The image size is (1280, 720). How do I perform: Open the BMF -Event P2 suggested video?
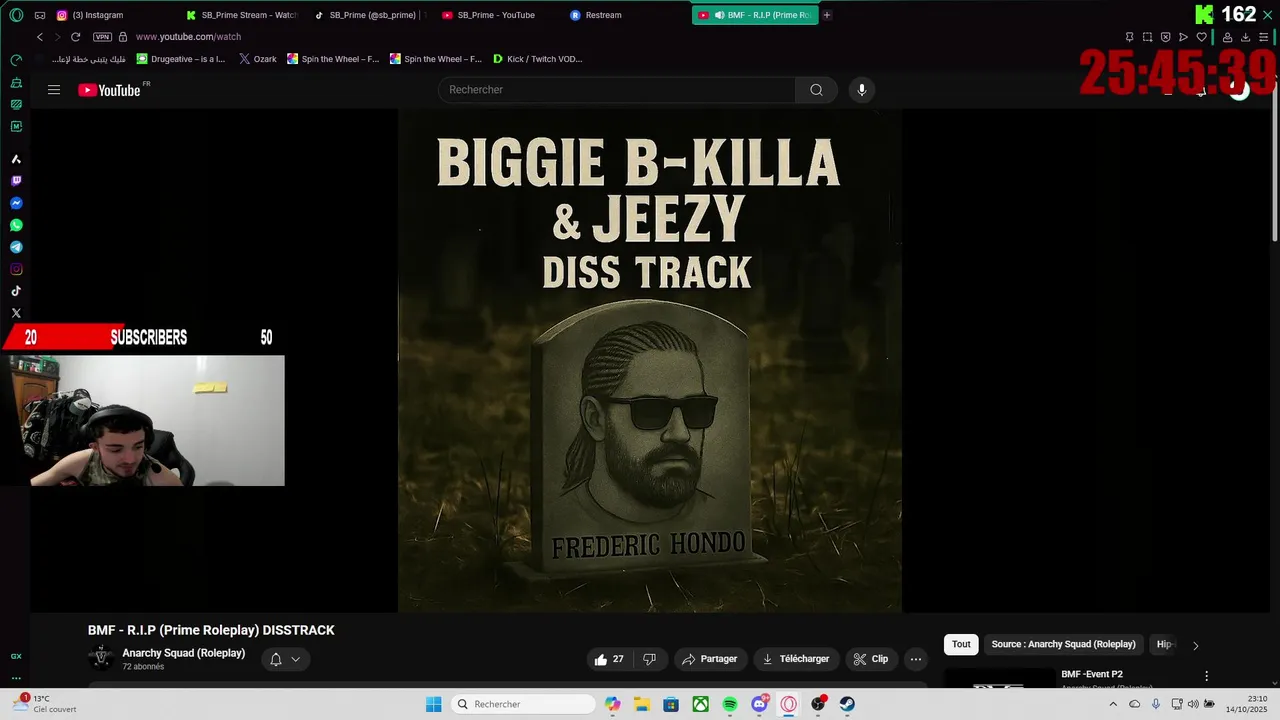(1092, 674)
